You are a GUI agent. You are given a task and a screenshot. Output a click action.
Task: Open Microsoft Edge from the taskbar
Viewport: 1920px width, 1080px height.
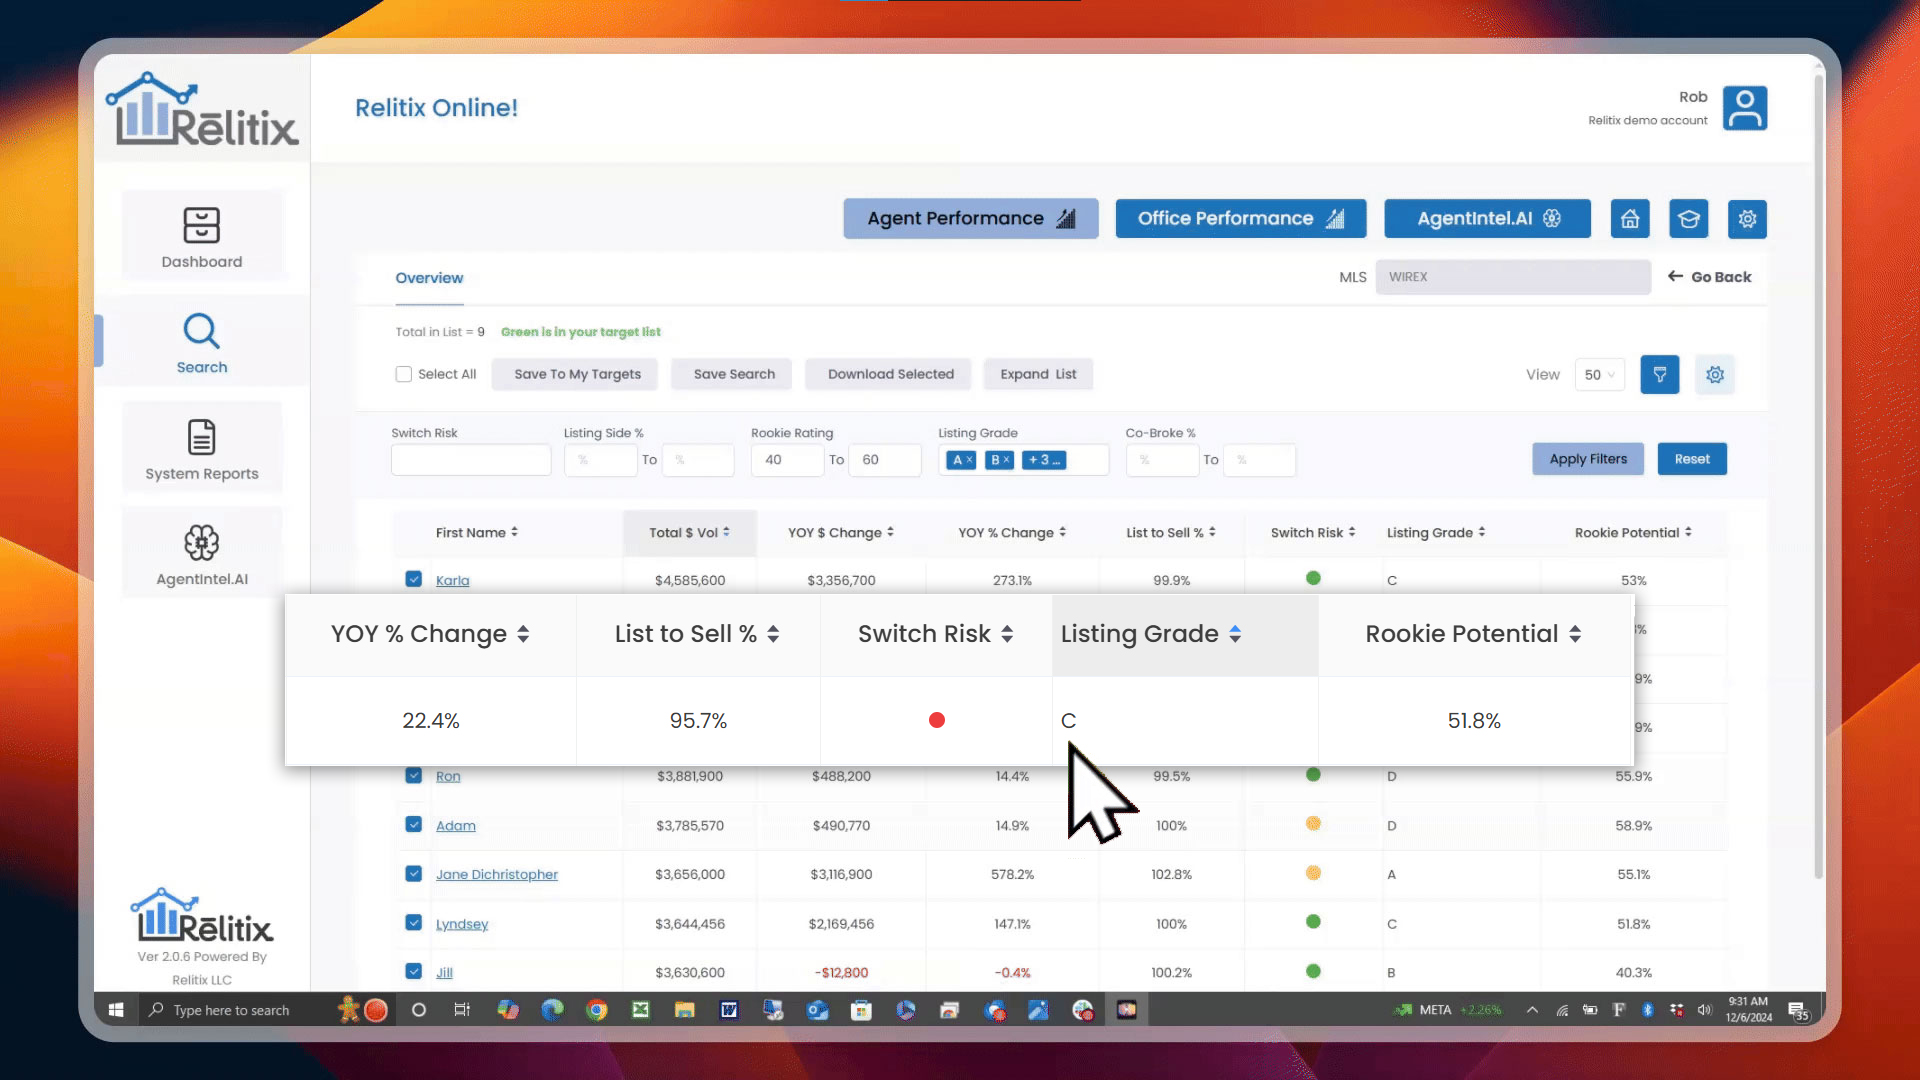pyautogui.click(x=552, y=1010)
